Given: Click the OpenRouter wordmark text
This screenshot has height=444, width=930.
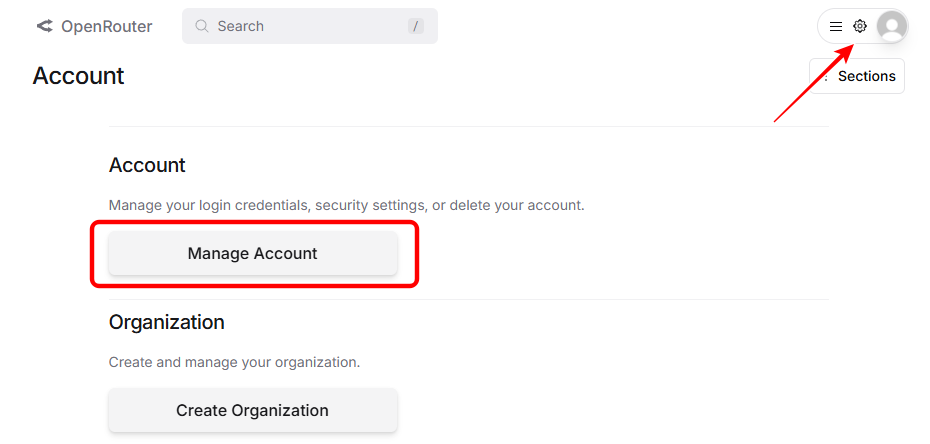Looking at the screenshot, I should (107, 27).
